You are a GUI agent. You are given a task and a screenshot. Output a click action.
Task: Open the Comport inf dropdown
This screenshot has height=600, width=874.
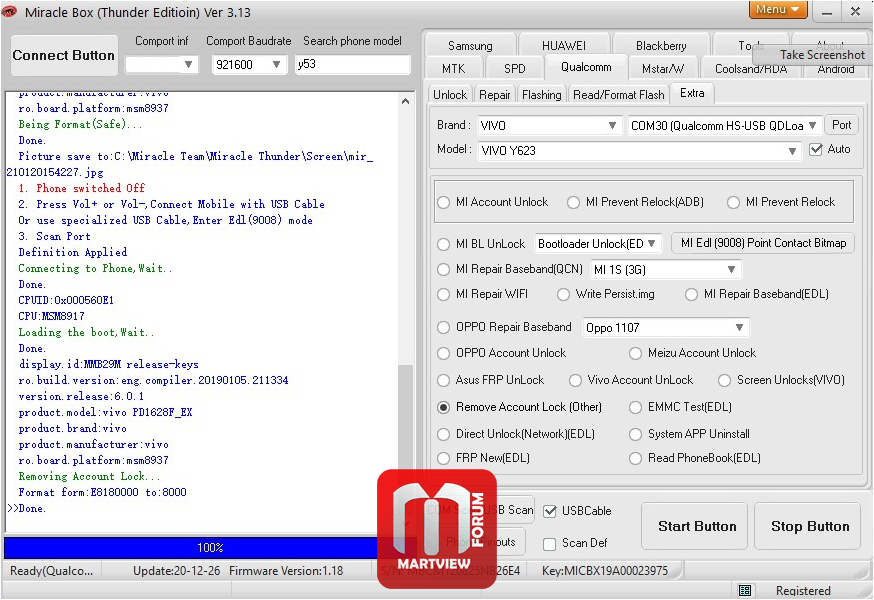(162, 65)
